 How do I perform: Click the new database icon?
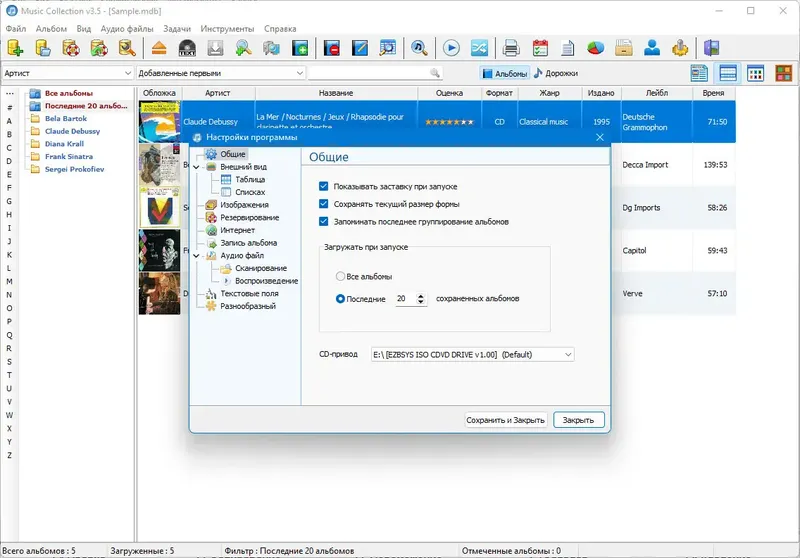tap(15, 48)
